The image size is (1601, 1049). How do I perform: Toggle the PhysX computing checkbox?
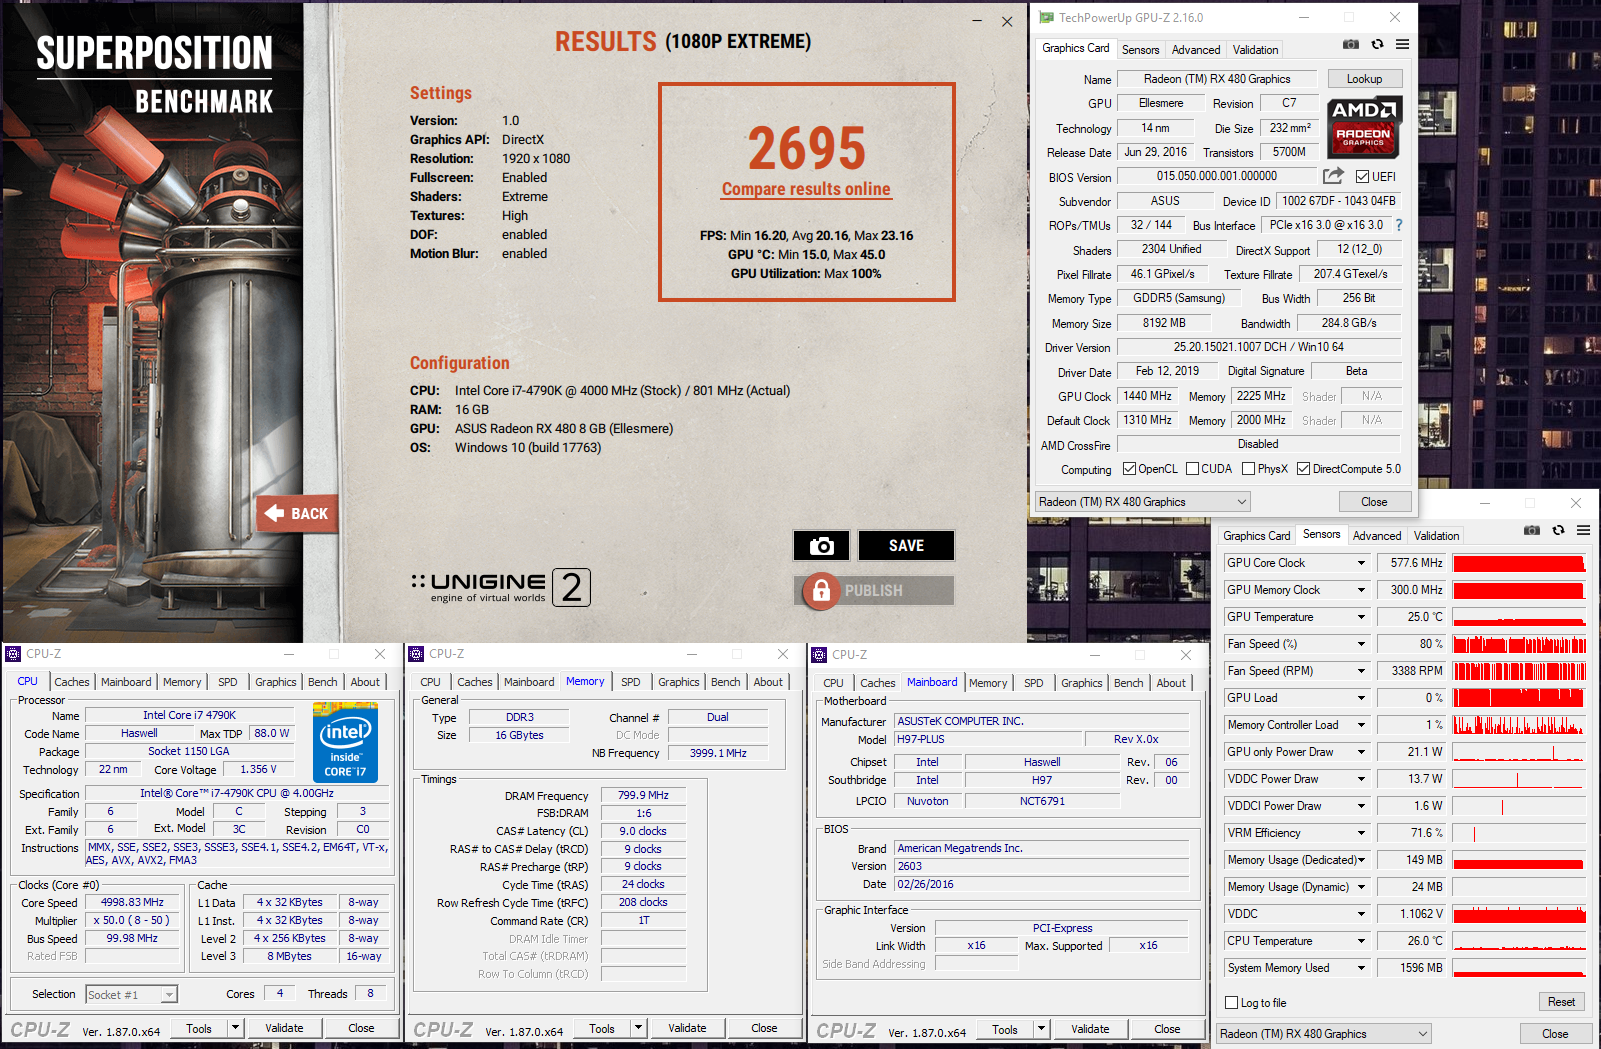1248,468
